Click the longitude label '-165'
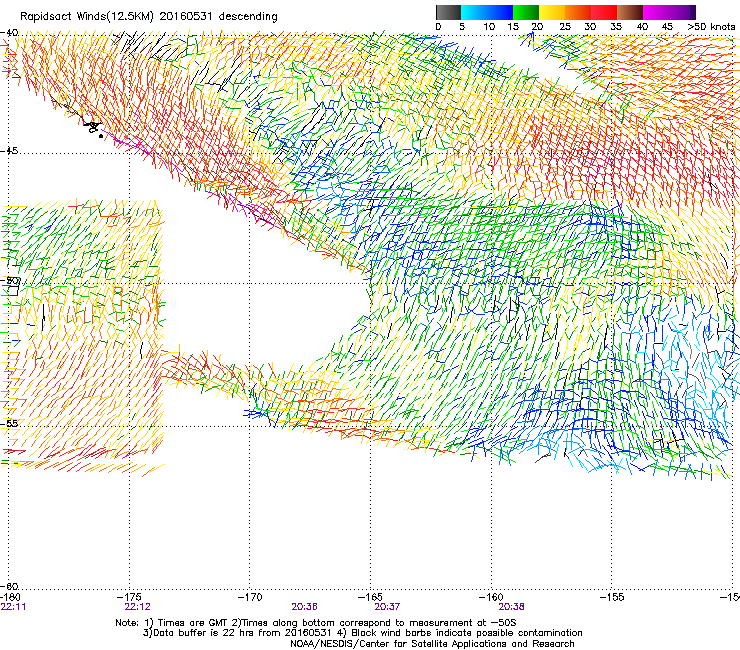This screenshot has height=650, width=740. click(x=370, y=597)
